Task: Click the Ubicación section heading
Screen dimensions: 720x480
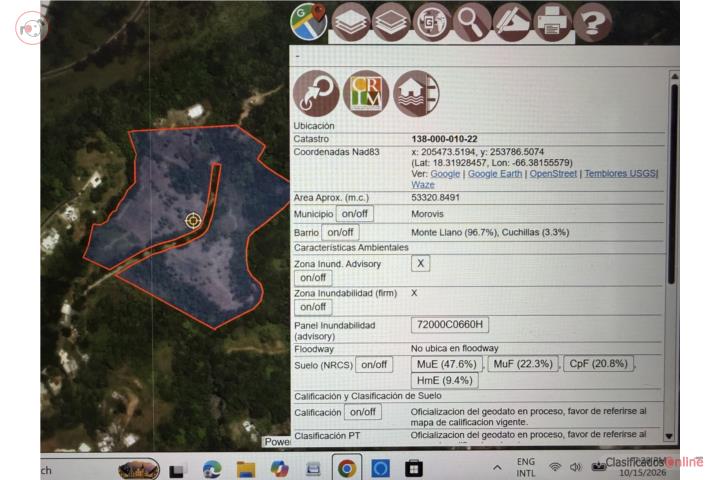Action: point(314,126)
